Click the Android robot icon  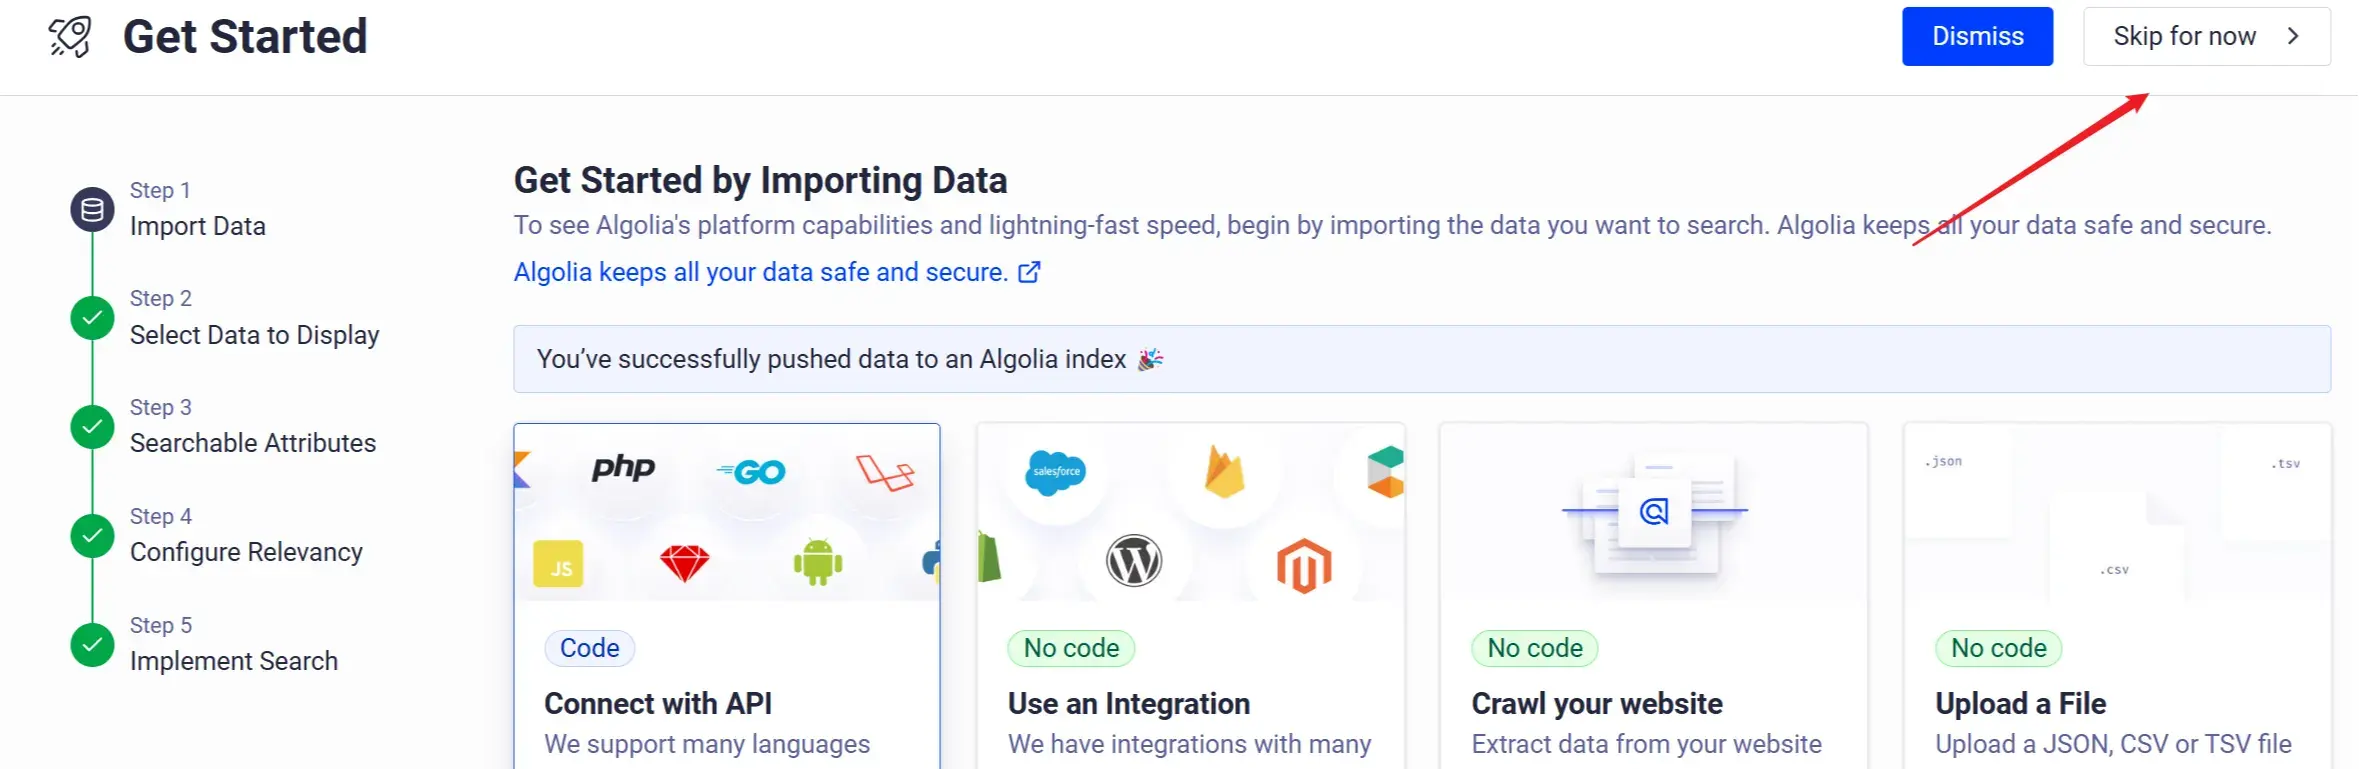816,562
